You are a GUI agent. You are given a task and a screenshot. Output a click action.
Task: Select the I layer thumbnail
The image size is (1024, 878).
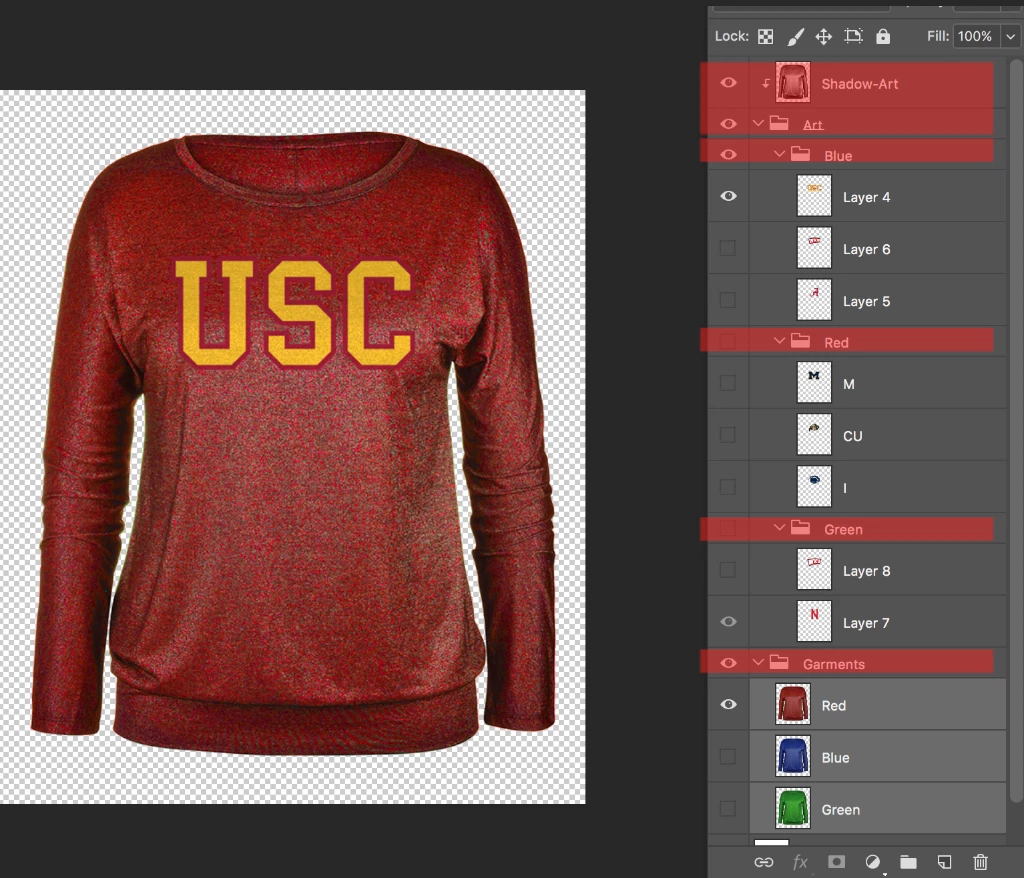pos(814,487)
